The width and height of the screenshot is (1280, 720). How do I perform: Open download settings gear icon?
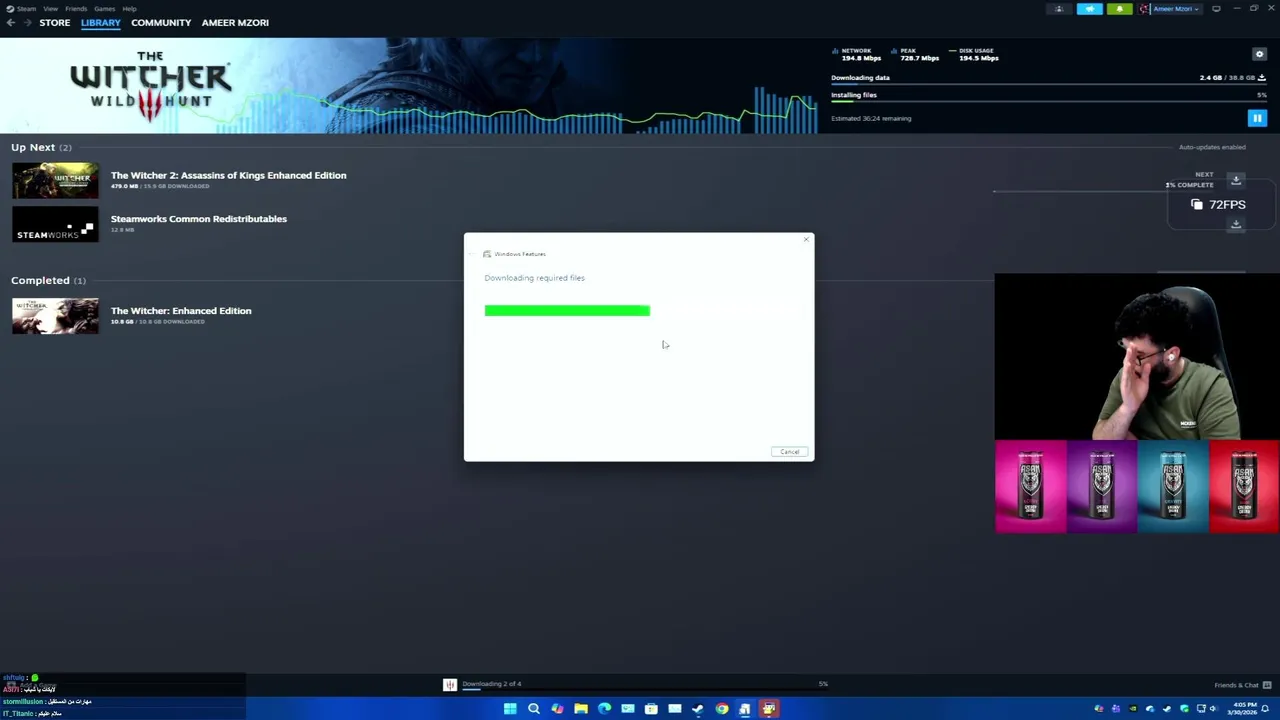tap(1259, 54)
